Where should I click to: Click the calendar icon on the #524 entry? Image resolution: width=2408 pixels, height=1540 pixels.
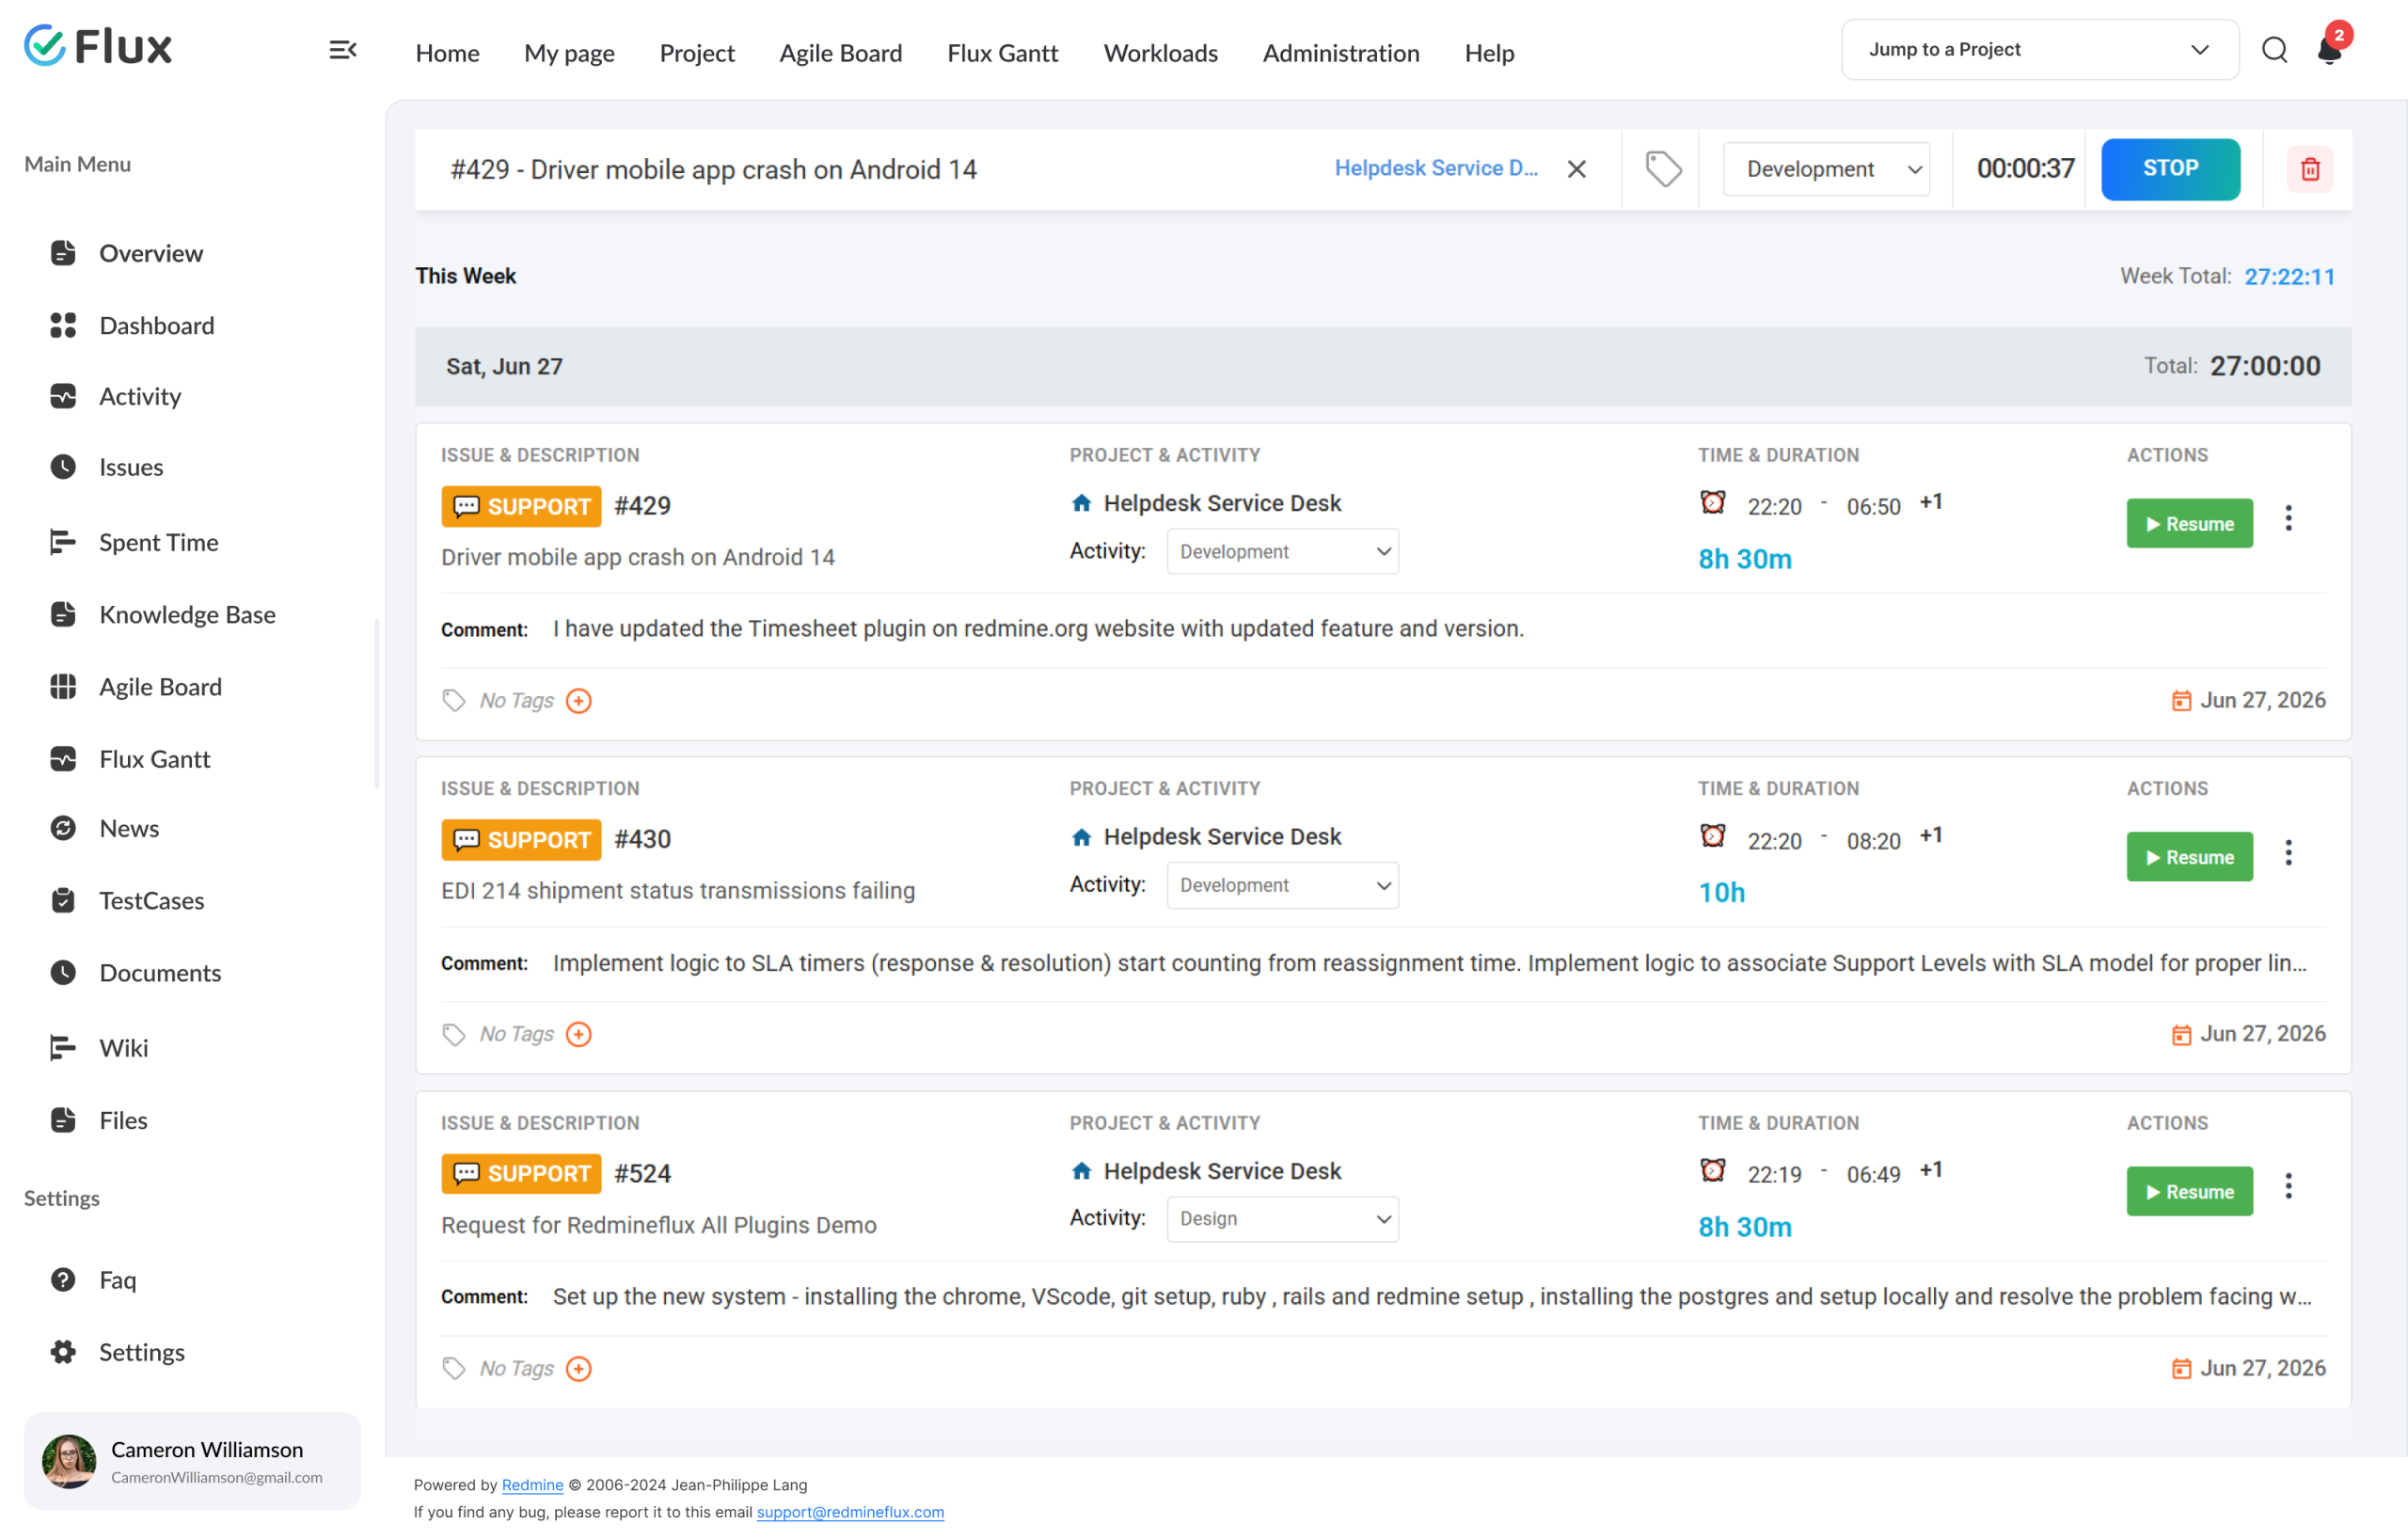click(x=2181, y=1369)
